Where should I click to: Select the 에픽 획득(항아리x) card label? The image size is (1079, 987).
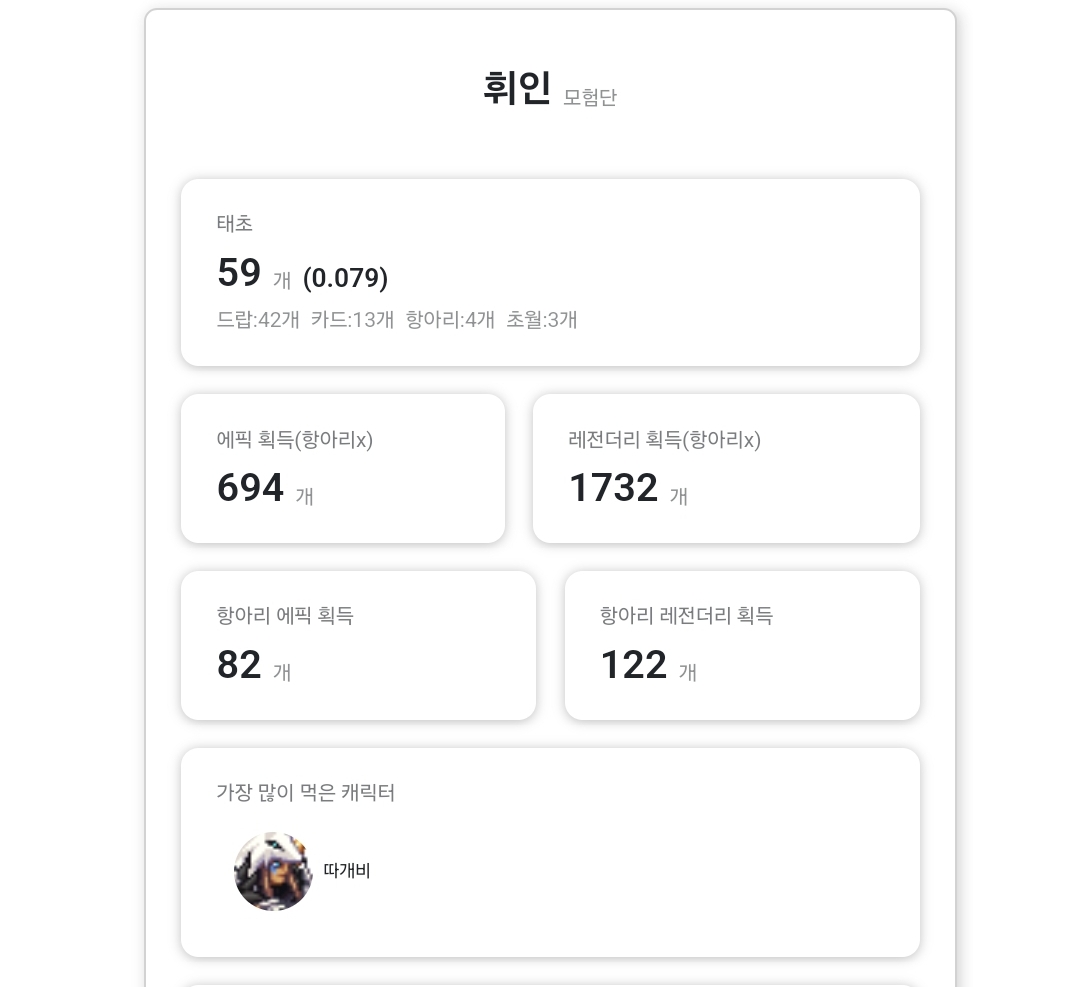pyautogui.click(x=295, y=440)
